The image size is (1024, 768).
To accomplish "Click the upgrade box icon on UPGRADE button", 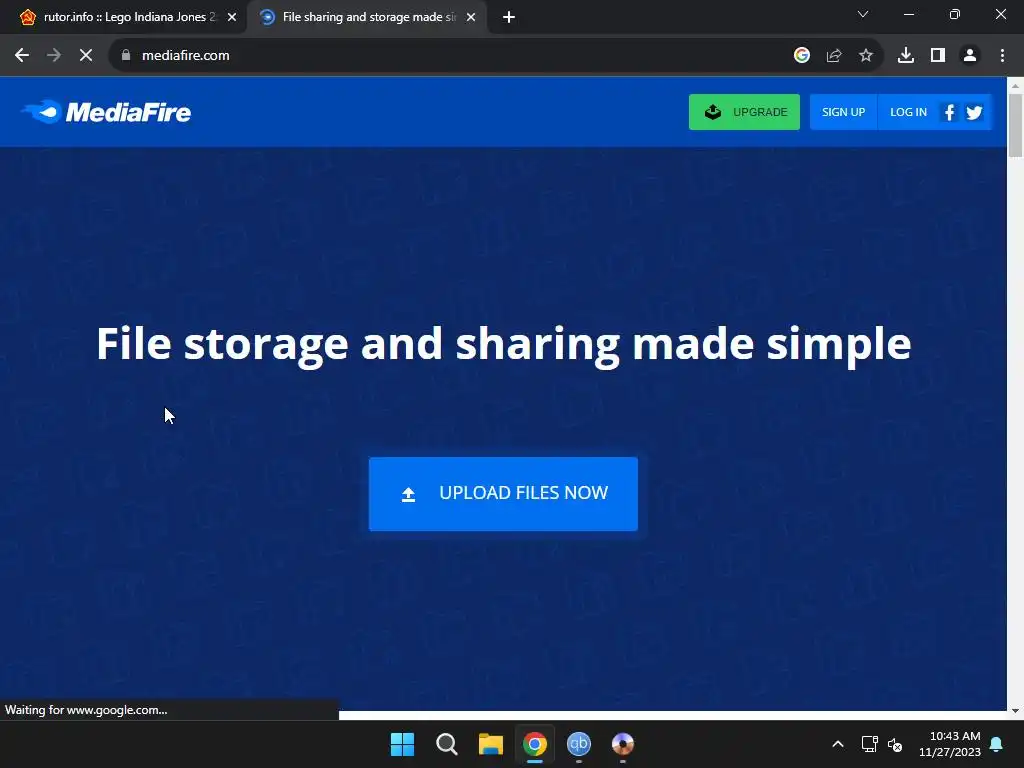I will point(712,112).
